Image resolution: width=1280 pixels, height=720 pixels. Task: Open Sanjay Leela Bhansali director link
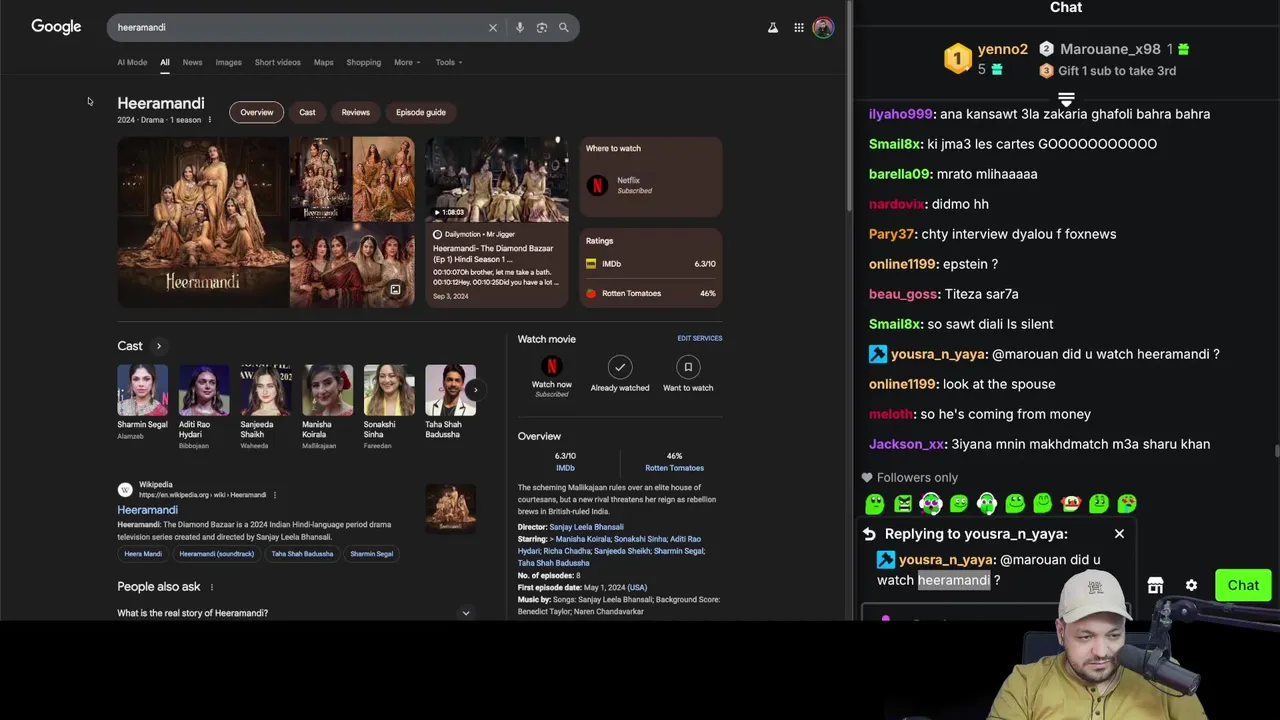586,527
